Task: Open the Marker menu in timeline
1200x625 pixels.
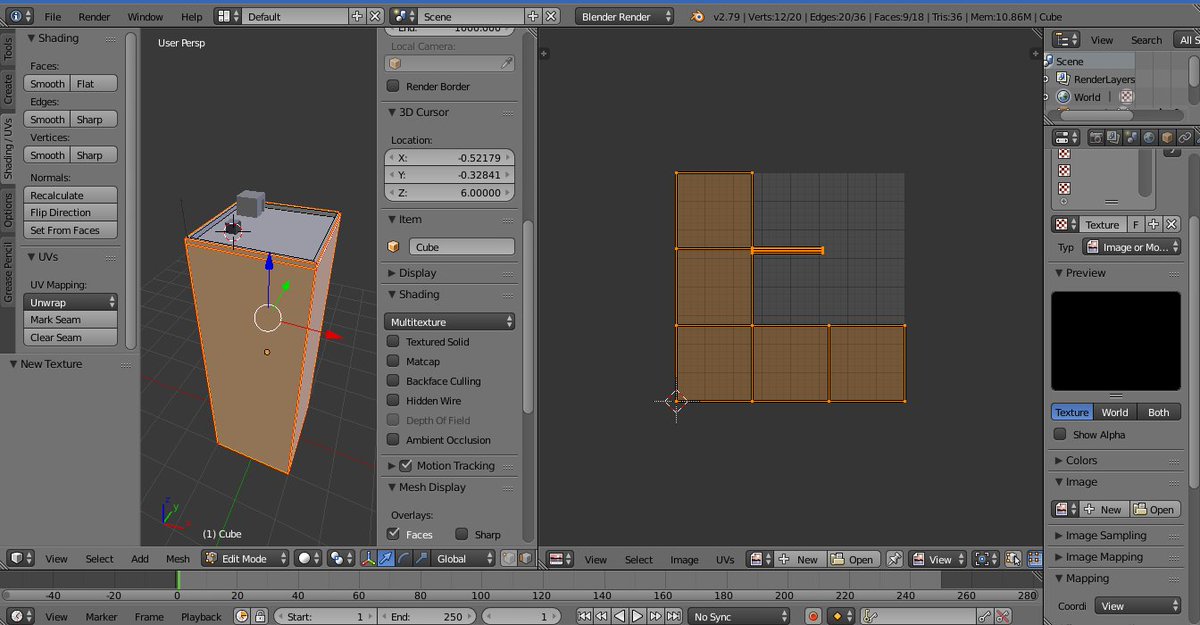Action: click(x=101, y=616)
